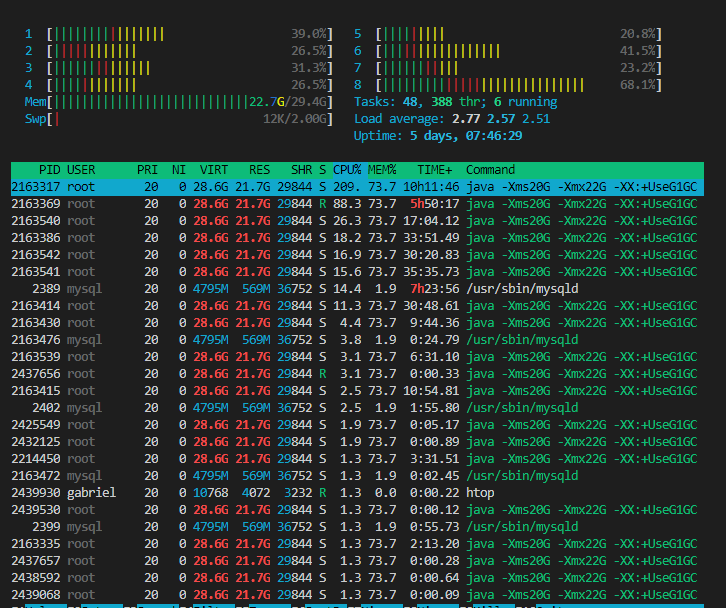
Task: Click the S state column header
Action: [322, 170]
